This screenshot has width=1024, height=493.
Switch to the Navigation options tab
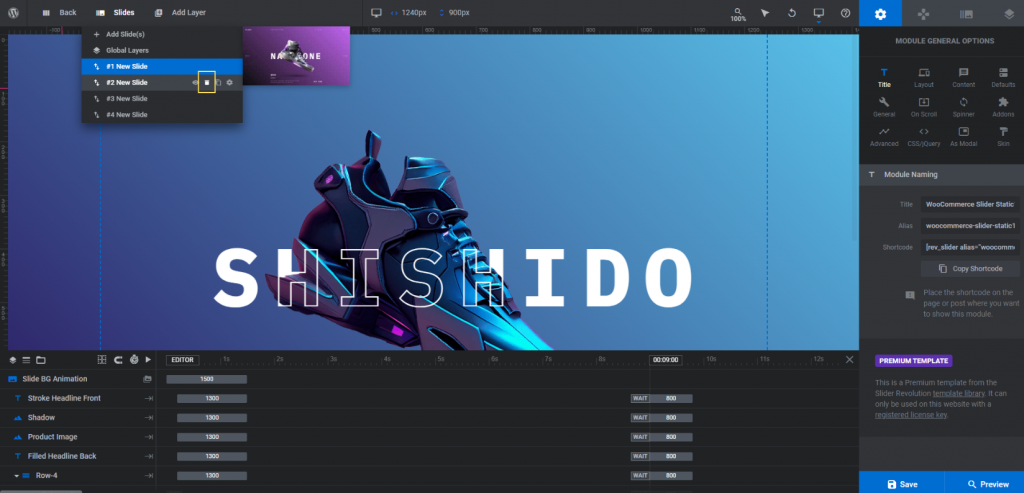point(923,13)
